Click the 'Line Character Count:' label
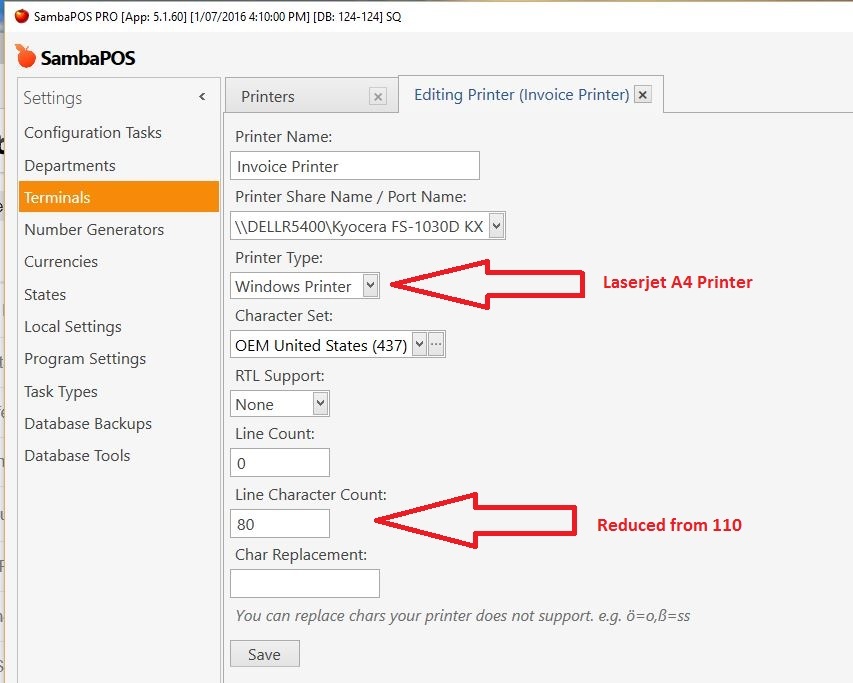 [311, 494]
